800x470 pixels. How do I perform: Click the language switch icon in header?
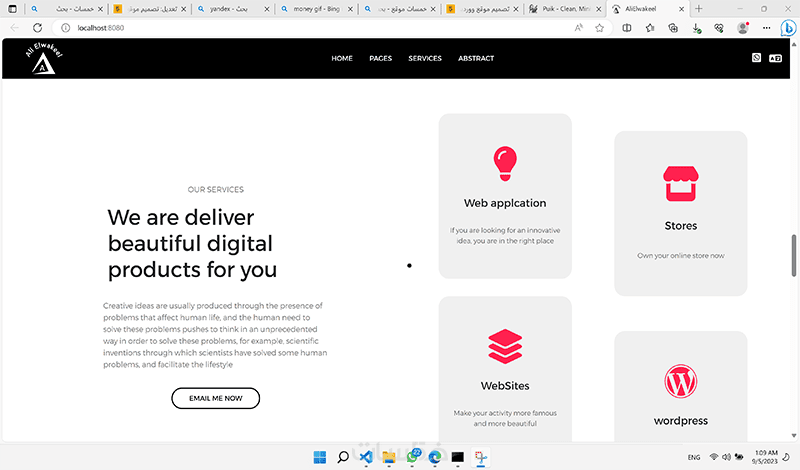point(775,58)
